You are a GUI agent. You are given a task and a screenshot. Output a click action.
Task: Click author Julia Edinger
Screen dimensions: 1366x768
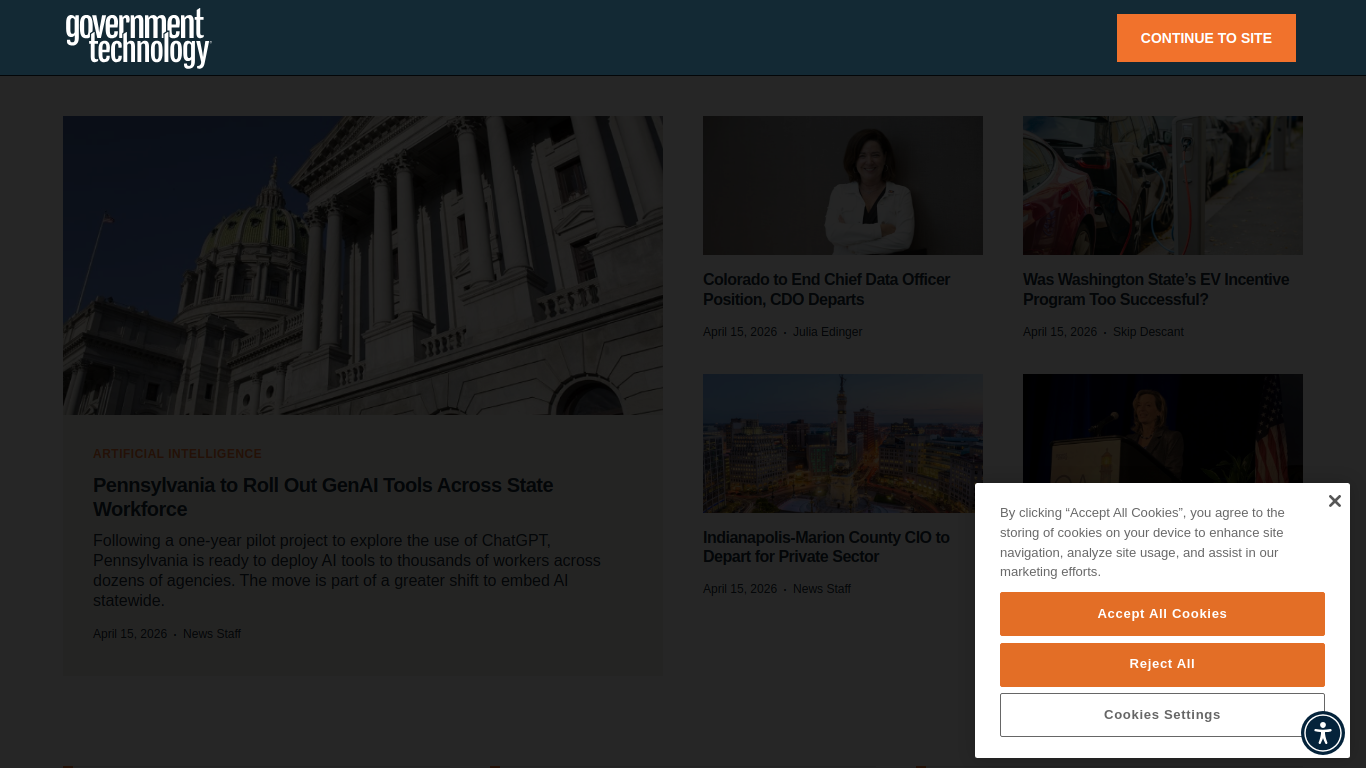point(827,332)
